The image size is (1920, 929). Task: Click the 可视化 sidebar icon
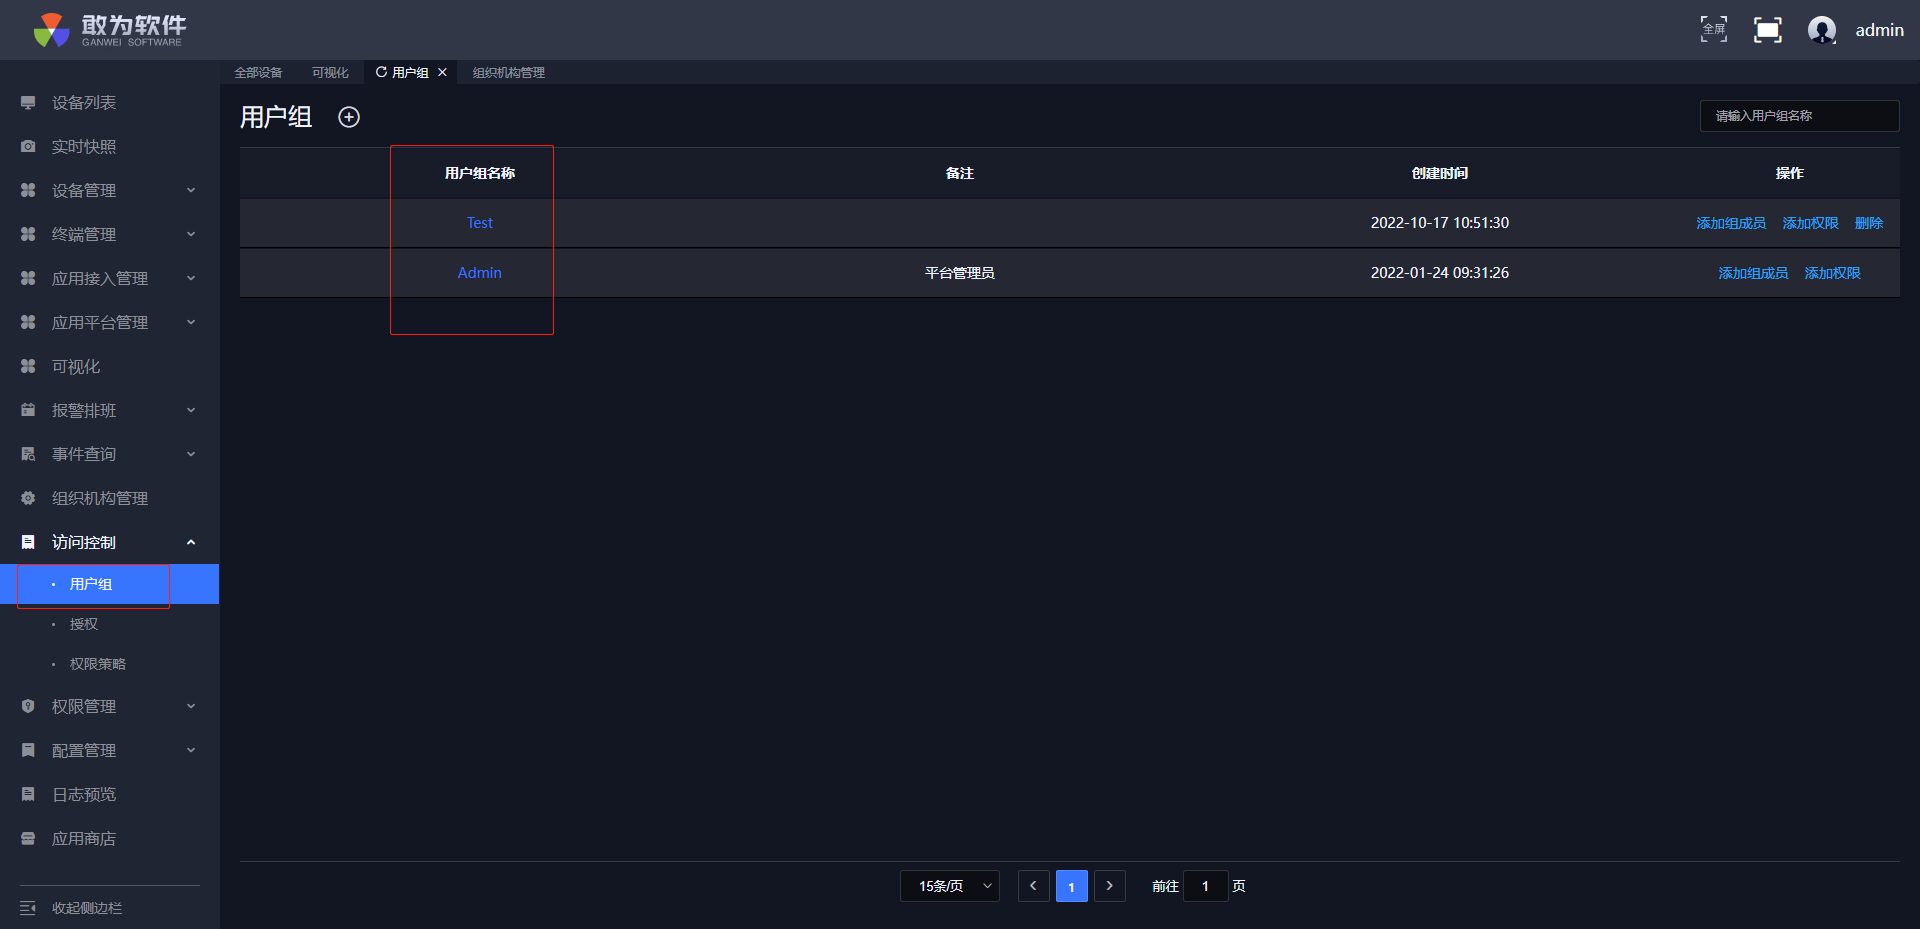pyautogui.click(x=28, y=367)
